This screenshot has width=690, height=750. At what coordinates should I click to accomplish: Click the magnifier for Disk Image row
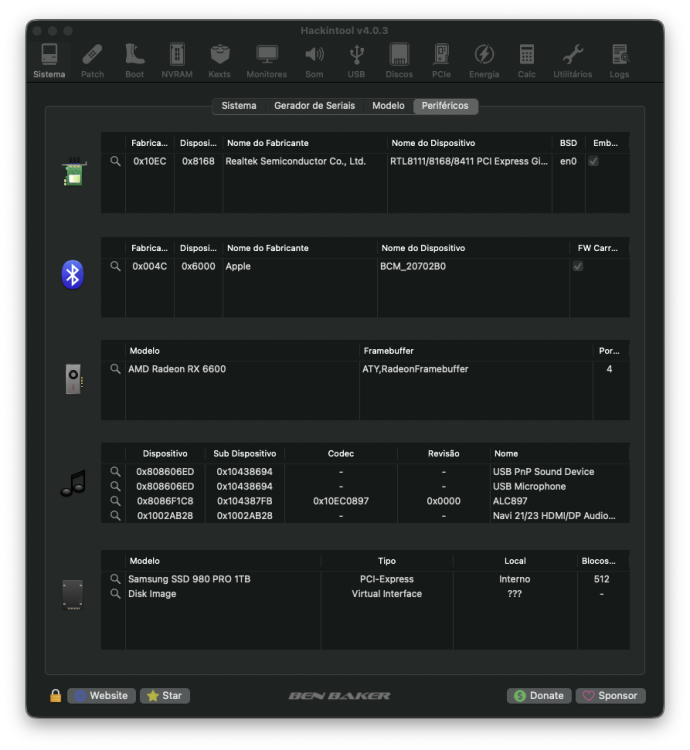[115, 594]
